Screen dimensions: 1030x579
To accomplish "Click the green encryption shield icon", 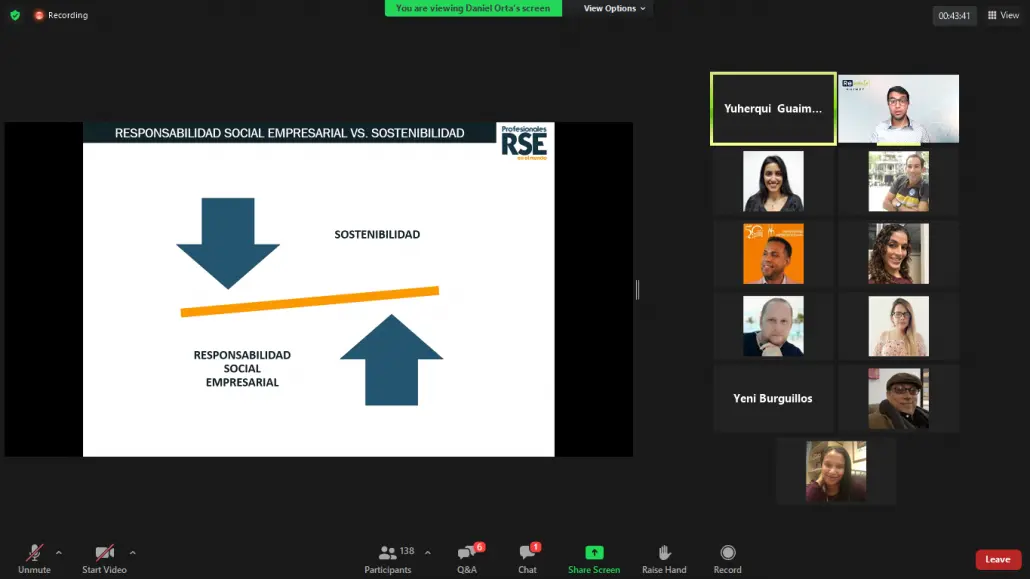I will pyautogui.click(x=15, y=15).
